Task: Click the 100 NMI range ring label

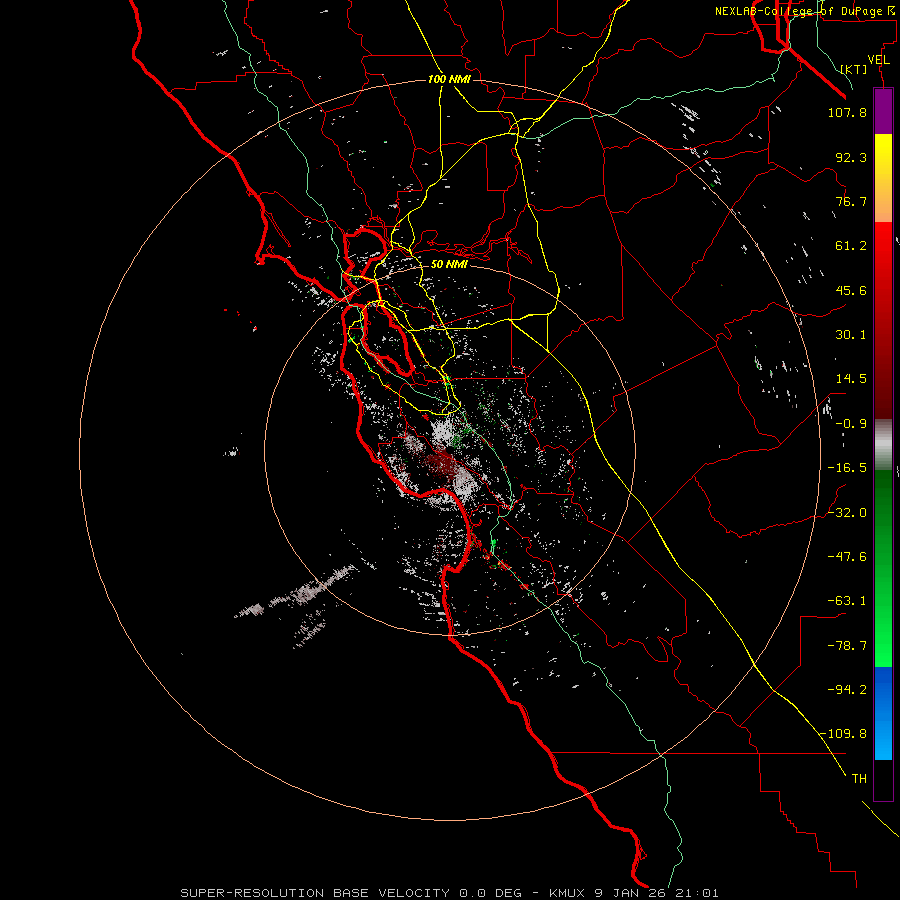Action: (449, 79)
